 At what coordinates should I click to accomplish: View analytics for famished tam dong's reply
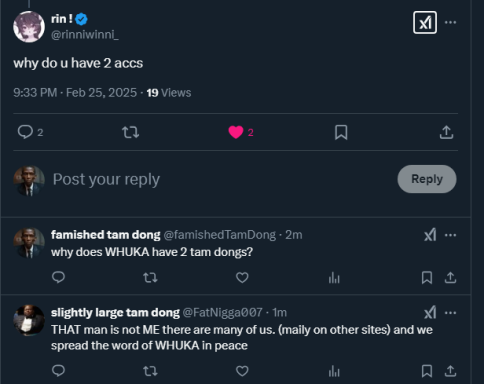334,278
